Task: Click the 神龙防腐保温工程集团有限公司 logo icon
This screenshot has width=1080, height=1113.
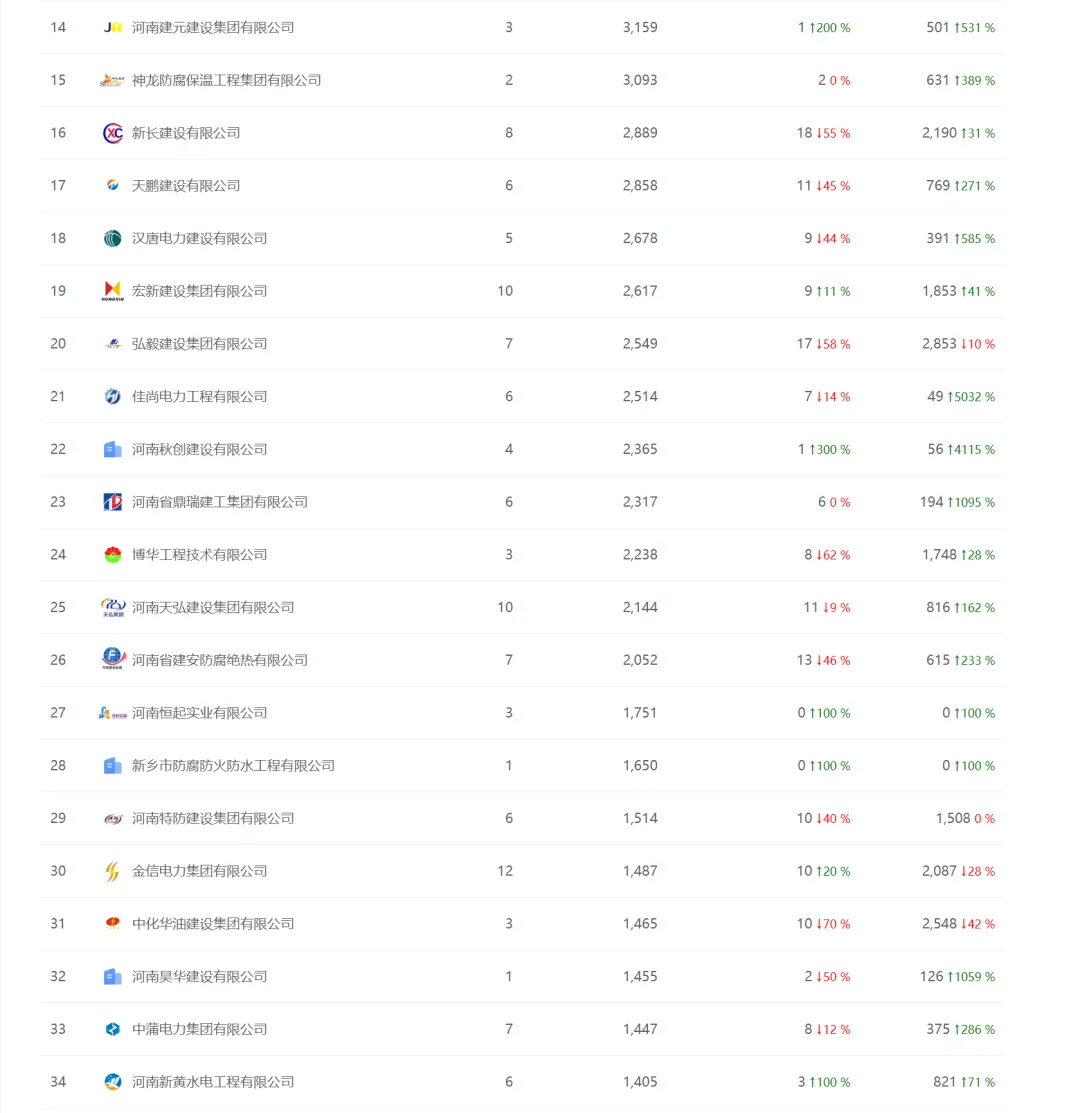Action: pyautogui.click(x=112, y=80)
